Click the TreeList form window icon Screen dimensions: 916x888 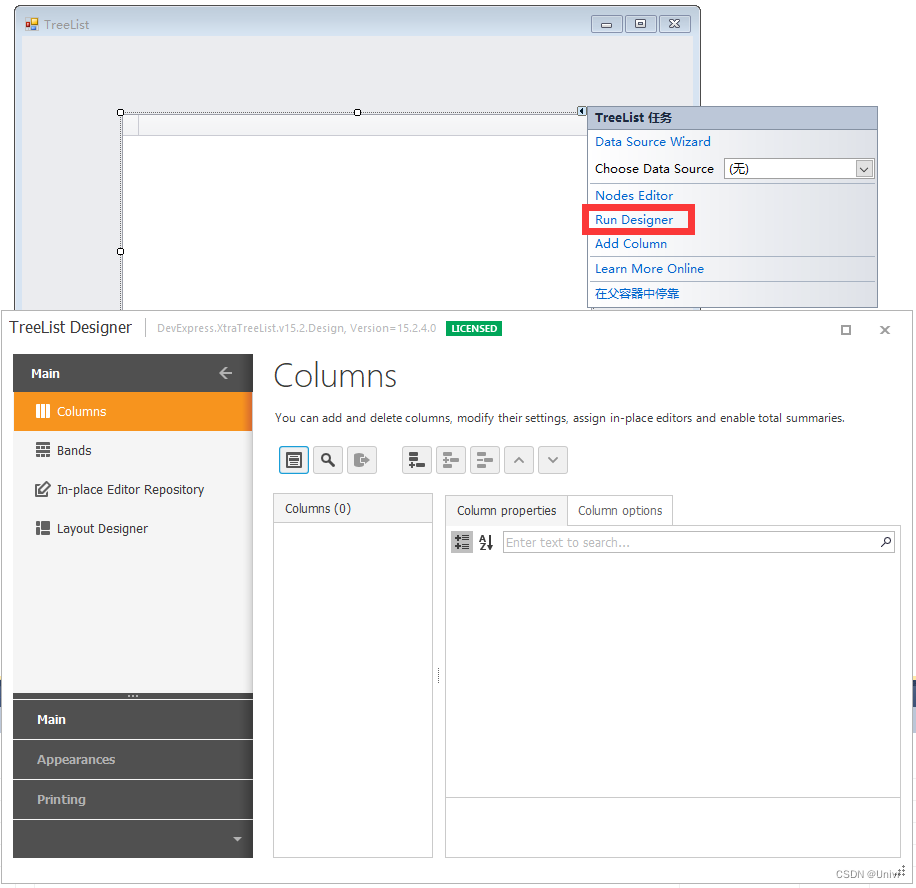click(32, 25)
